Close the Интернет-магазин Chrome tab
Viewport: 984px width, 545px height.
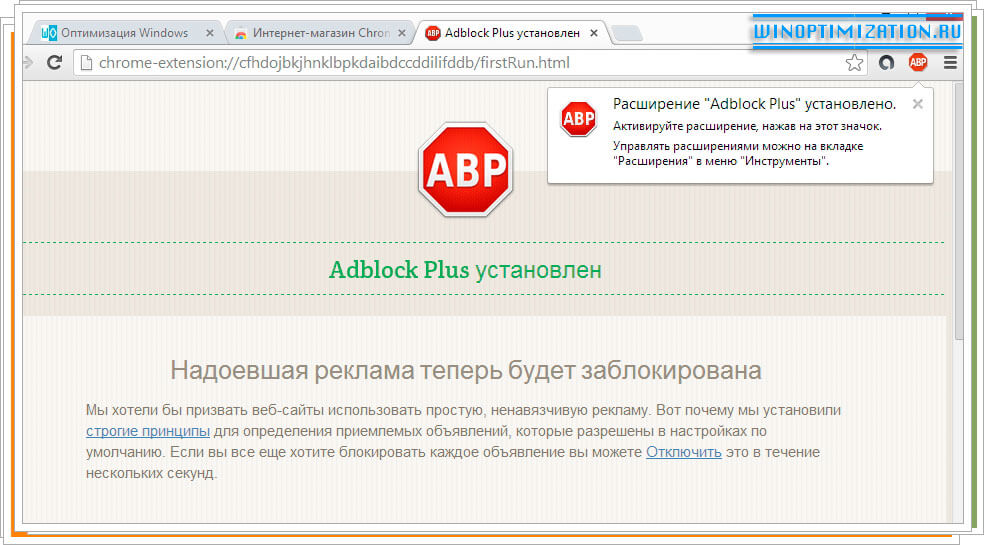(401, 33)
